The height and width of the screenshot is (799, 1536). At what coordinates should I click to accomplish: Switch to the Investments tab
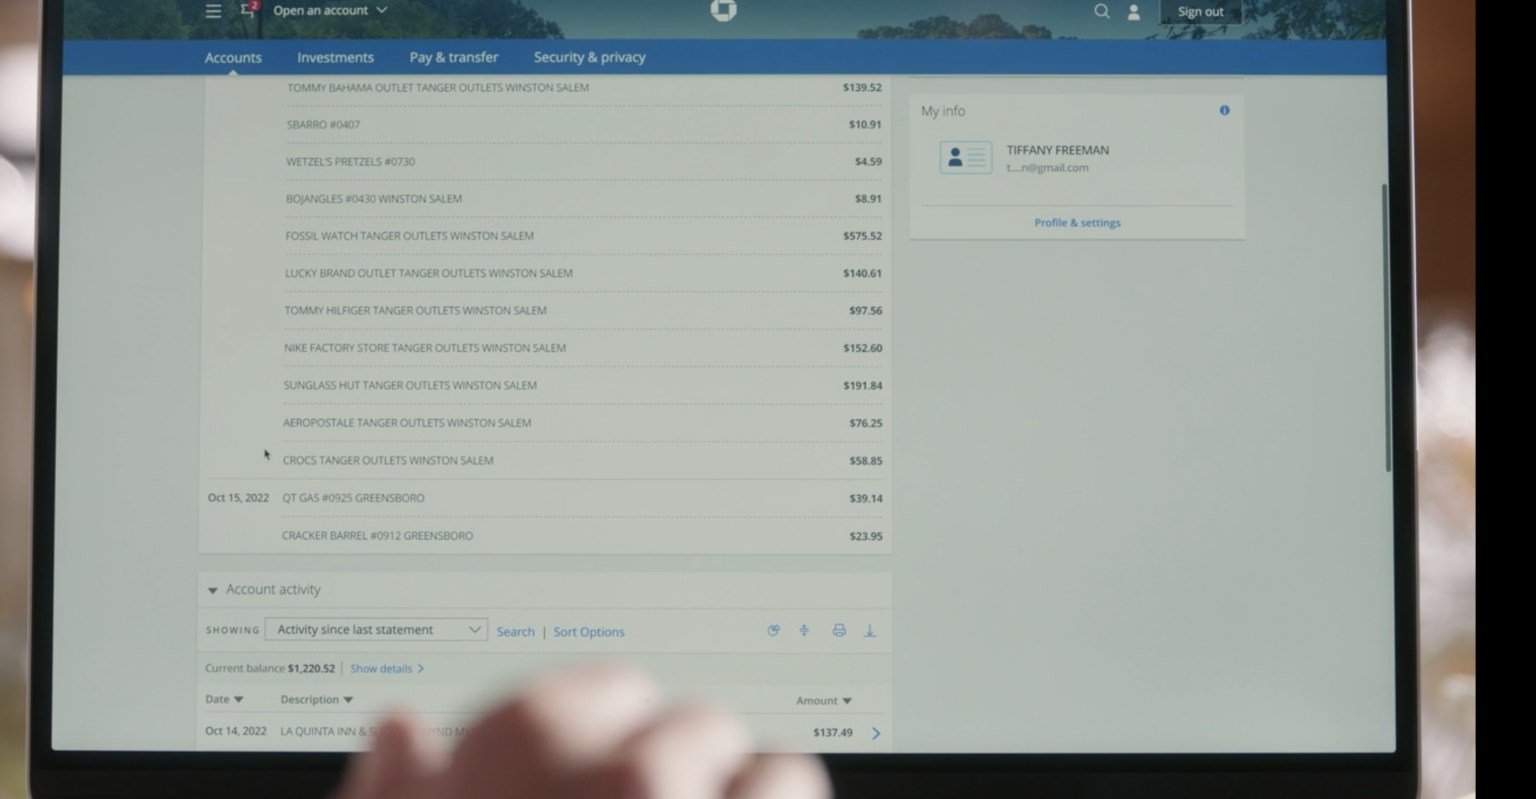point(335,58)
